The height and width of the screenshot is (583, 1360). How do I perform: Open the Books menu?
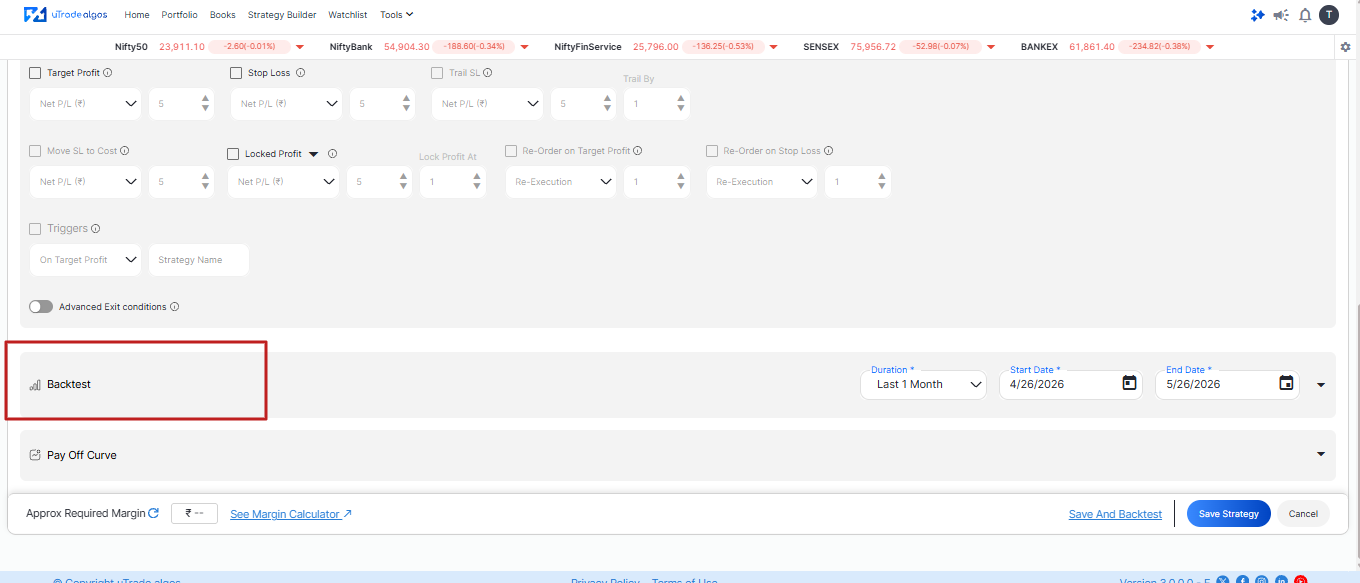(x=222, y=15)
